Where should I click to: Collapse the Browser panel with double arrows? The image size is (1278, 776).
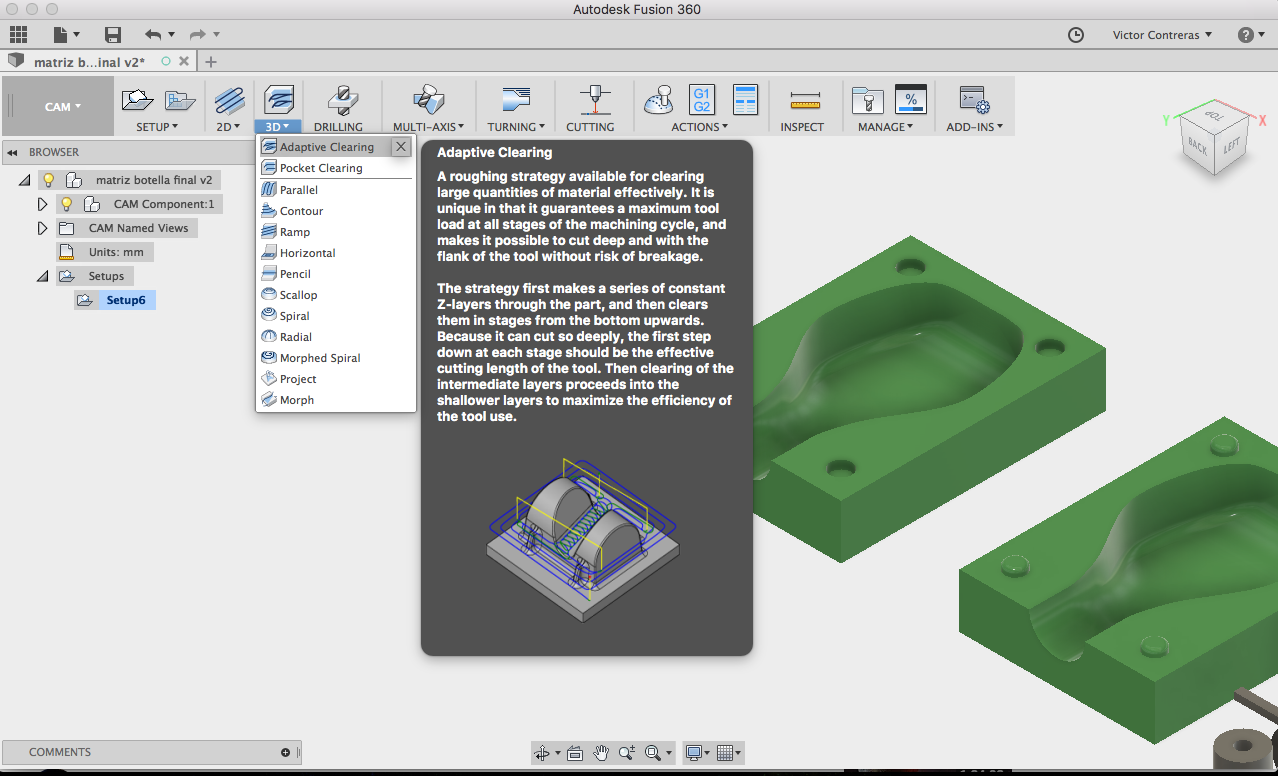[13, 153]
